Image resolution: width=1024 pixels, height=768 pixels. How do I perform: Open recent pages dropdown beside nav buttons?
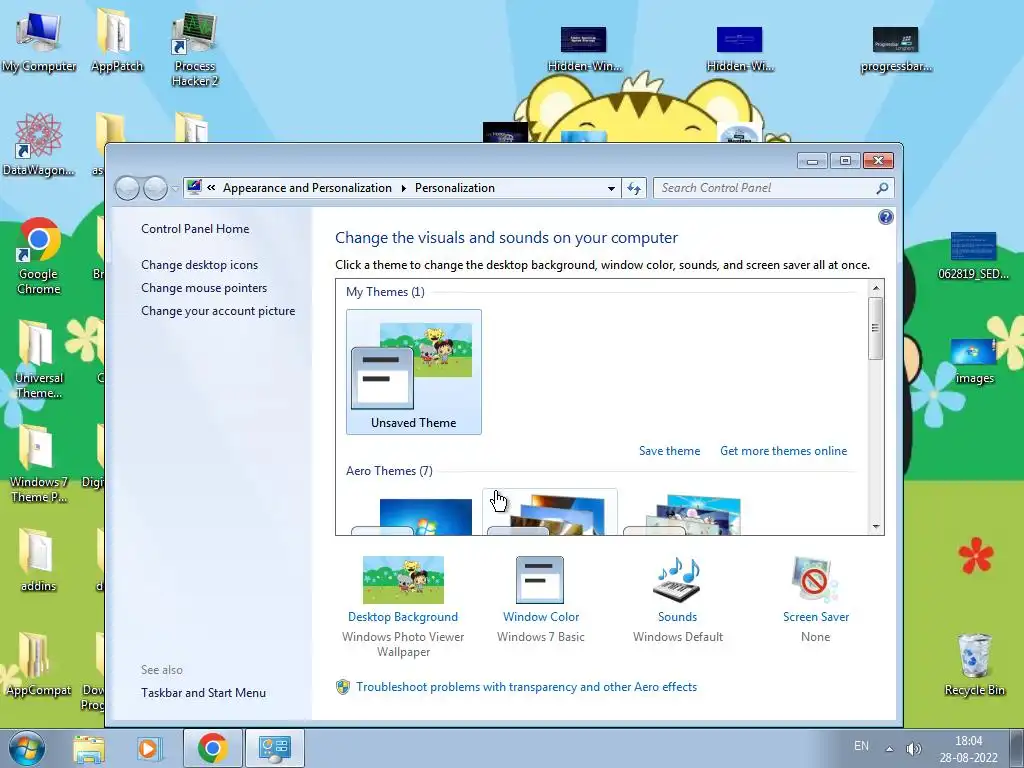pyautogui.click(x=175, y=189)
